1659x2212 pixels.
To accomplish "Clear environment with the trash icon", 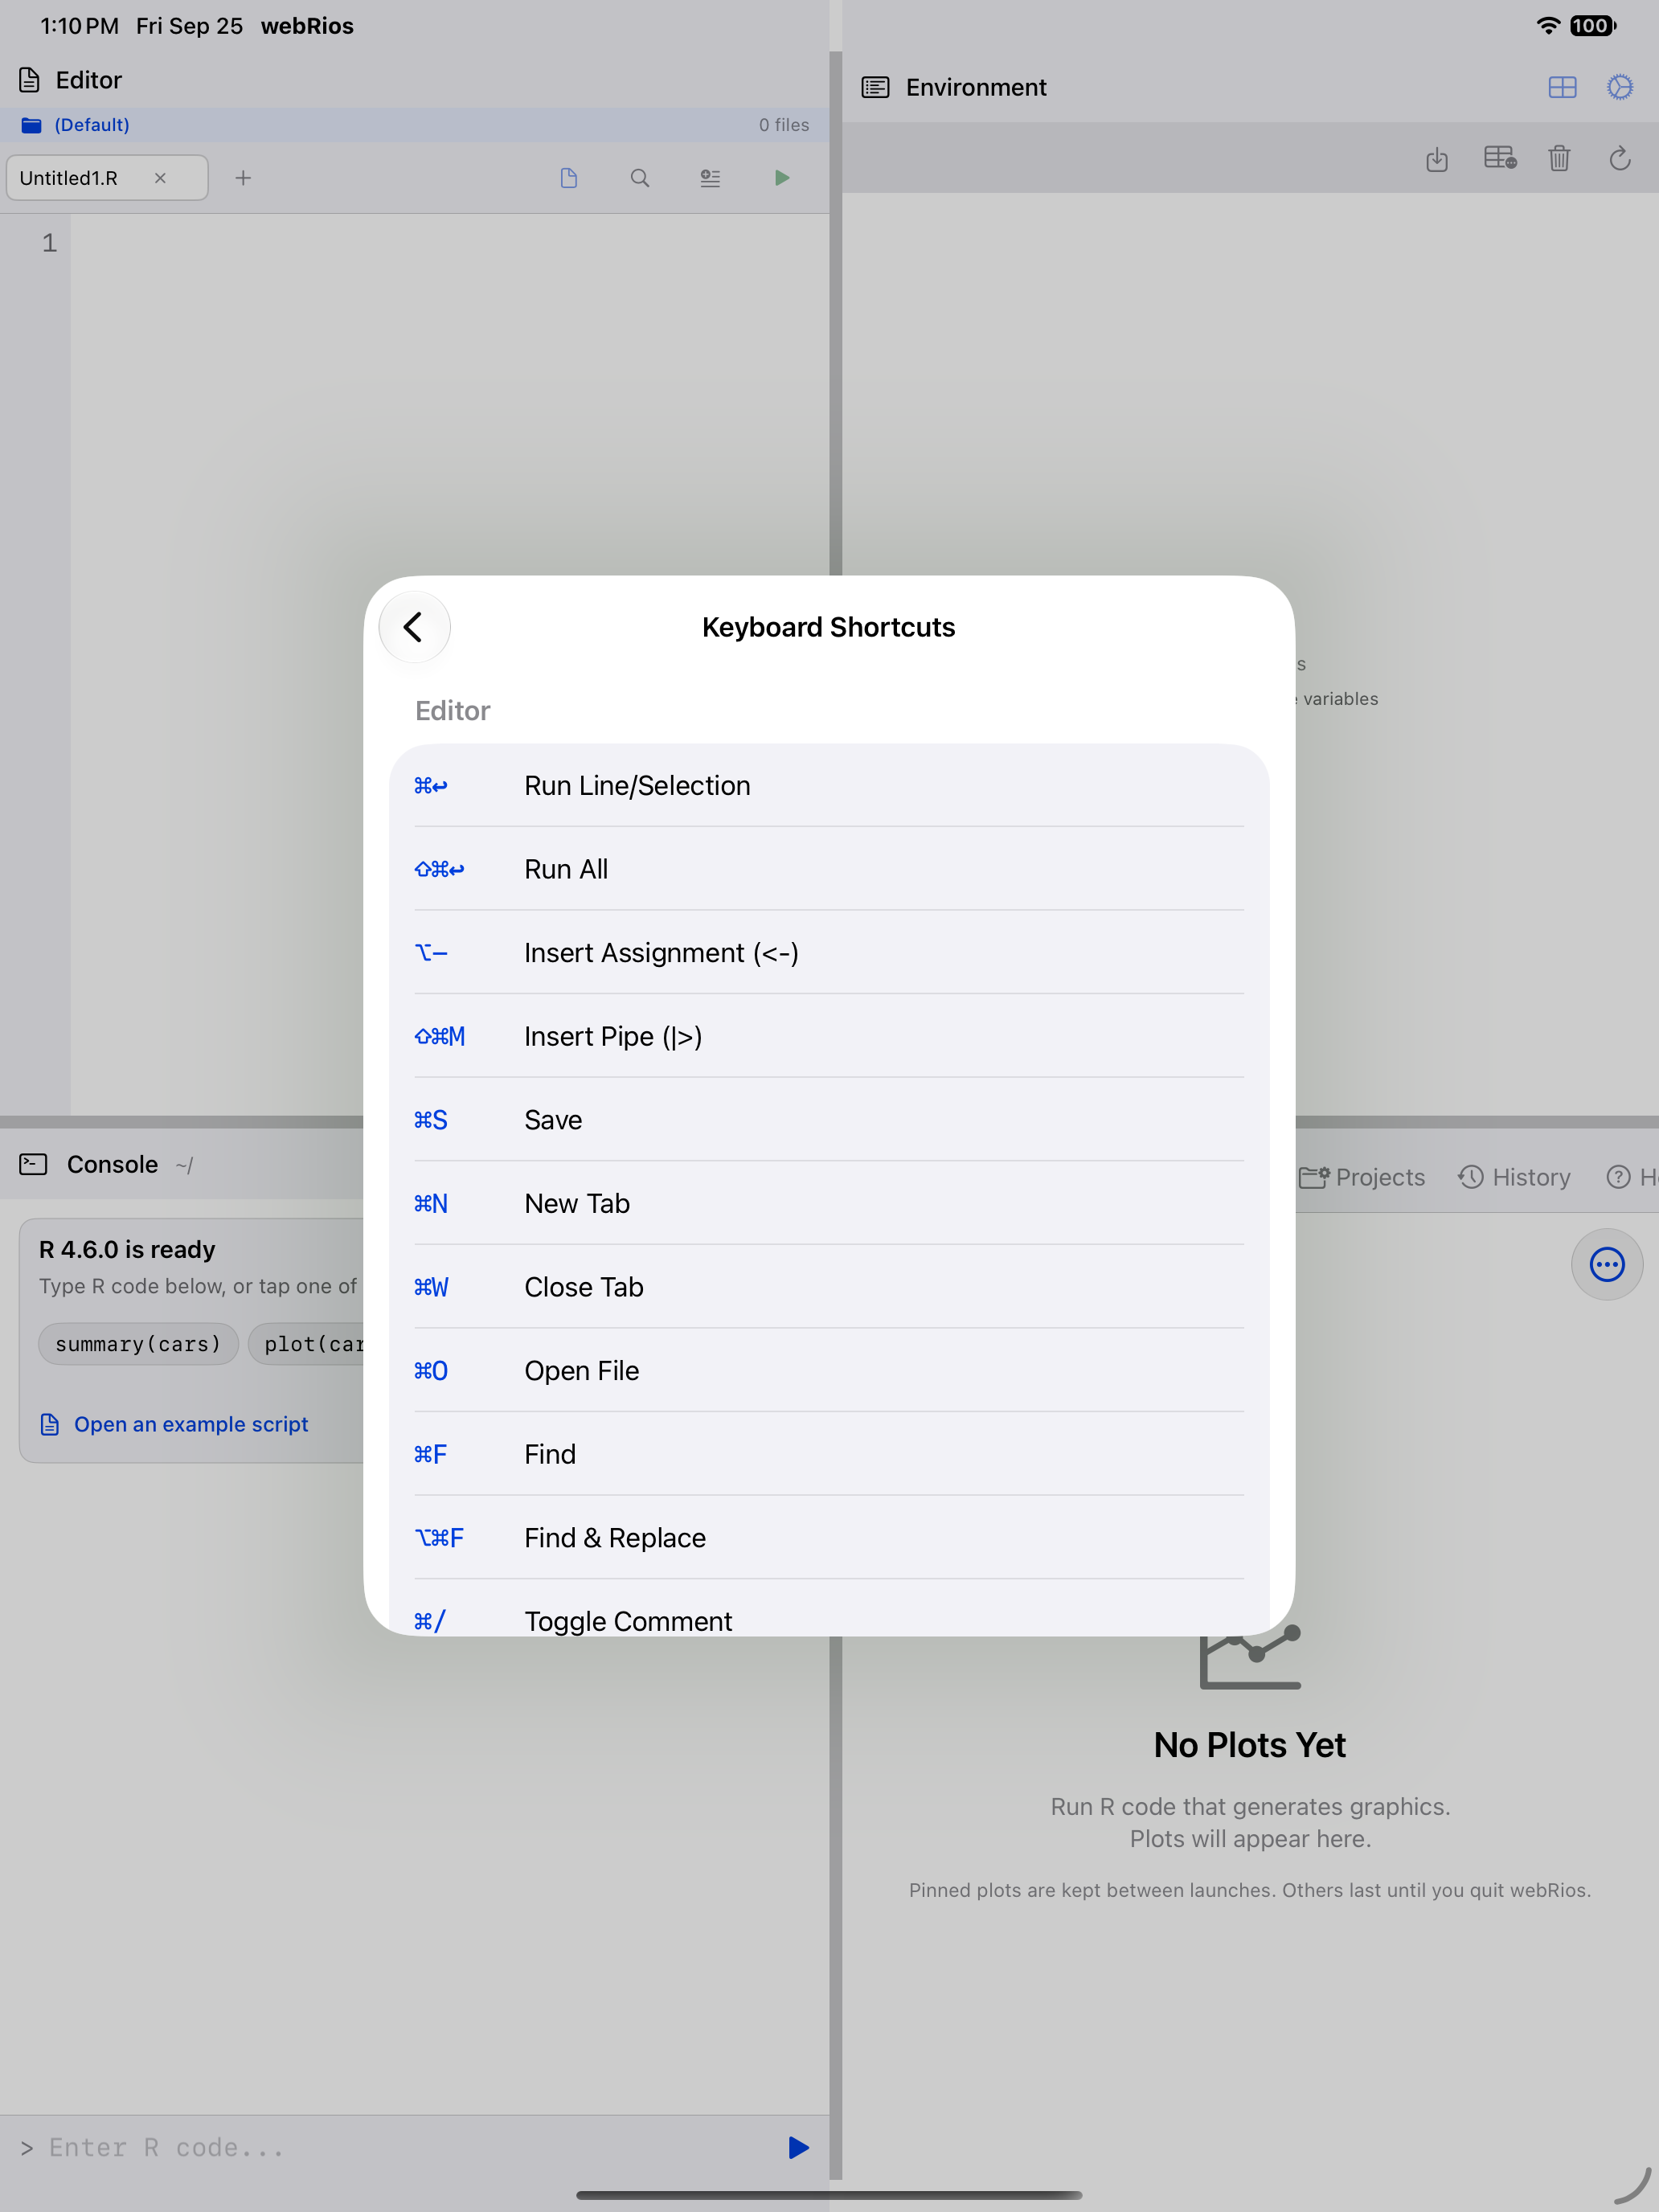I will (x=1559, y=158).
